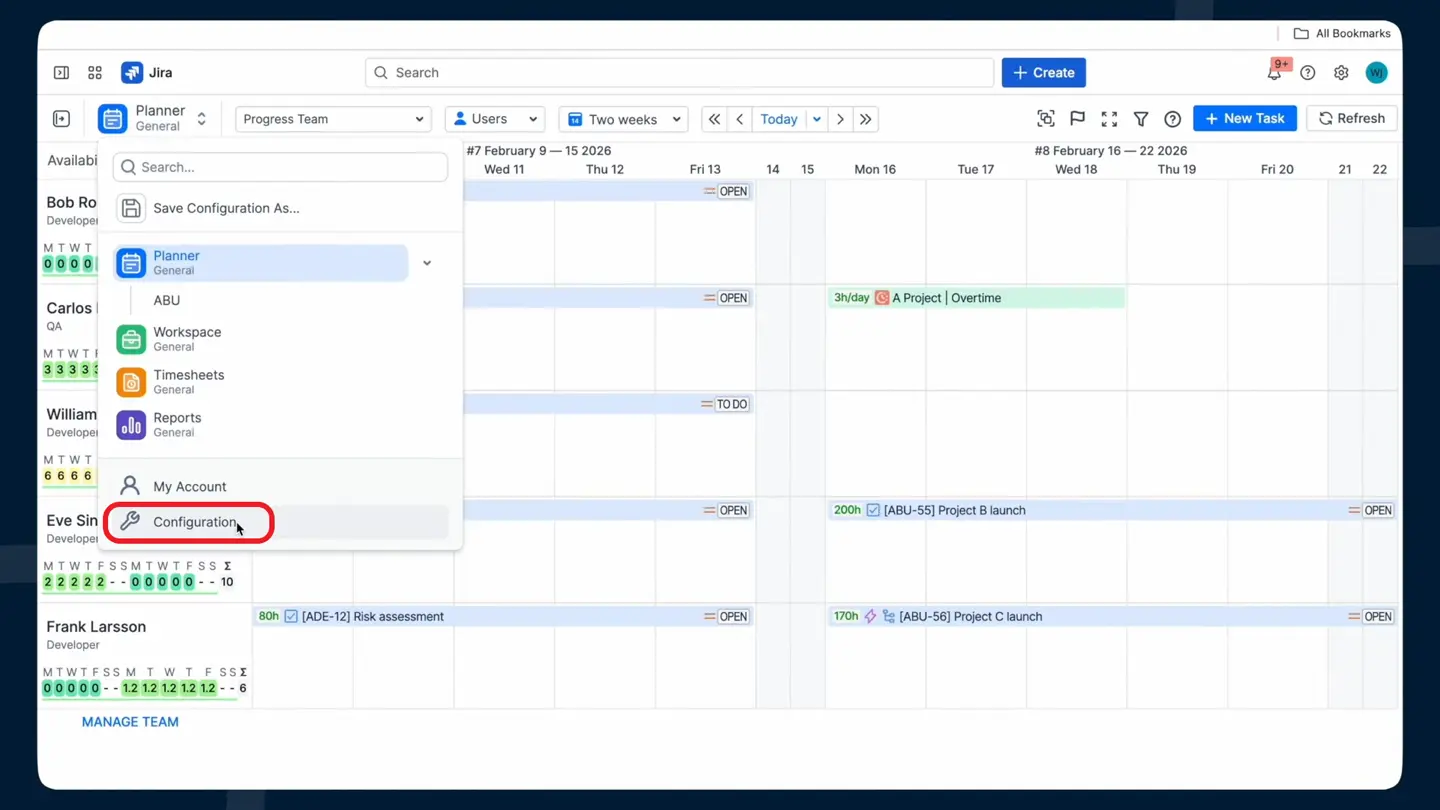Click the TO DO status badge
Viewport: 1440px width, 810px height.
pyautogui.click(x=732, y=404)
